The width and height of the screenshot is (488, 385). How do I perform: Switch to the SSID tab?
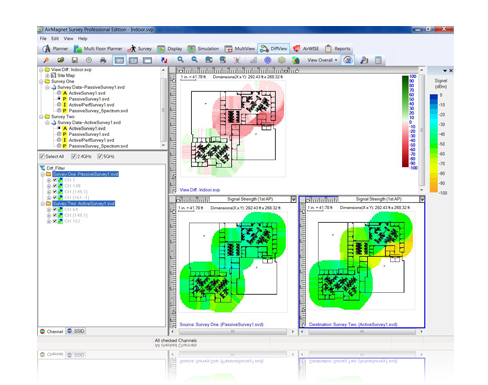pyautogui.click(x=76, y=331)
